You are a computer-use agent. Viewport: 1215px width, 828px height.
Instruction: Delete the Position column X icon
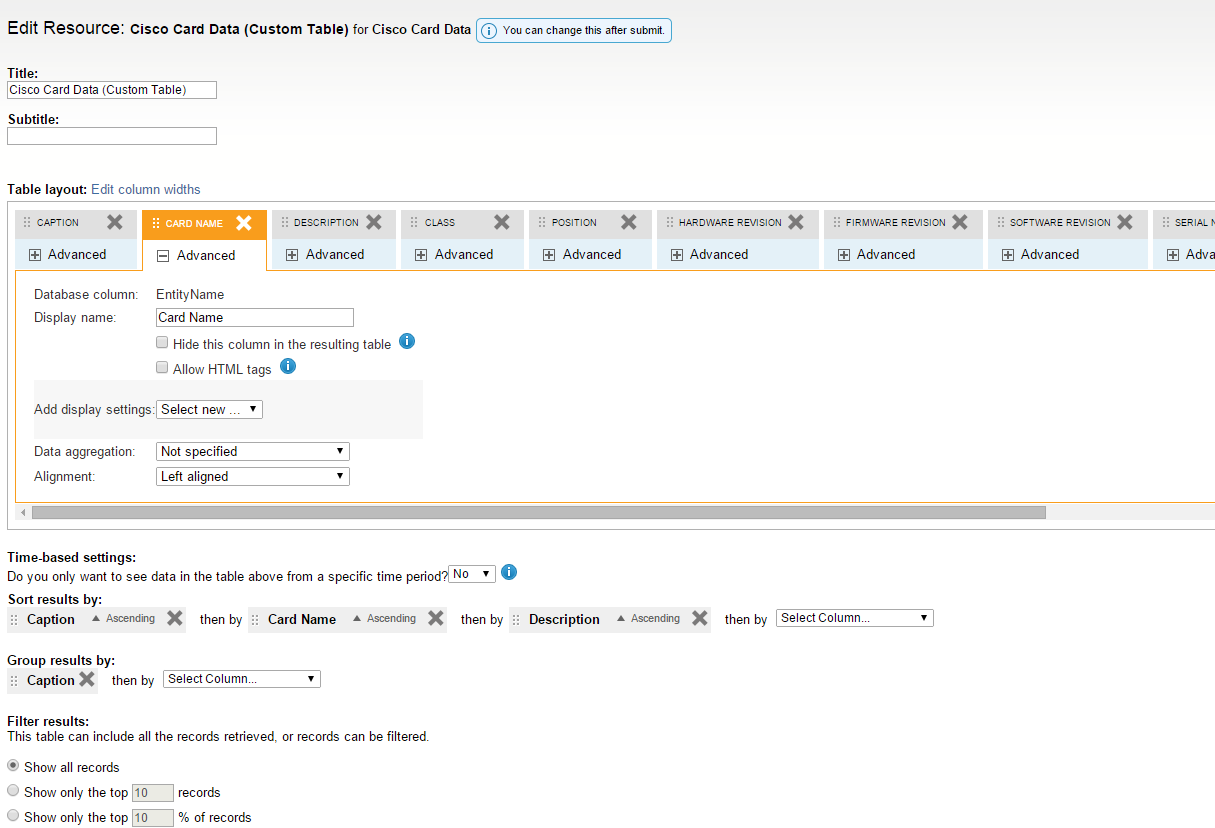click(629, 222)
